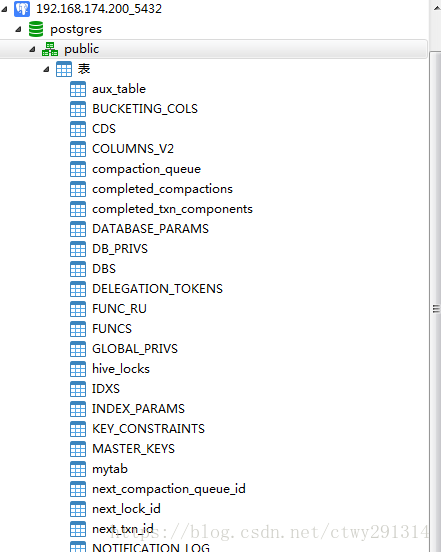Click the KEY_CONSTRAINTS table icon
Image resolution: width=441 pixels, height=552 pixels.
pos(78,429)
